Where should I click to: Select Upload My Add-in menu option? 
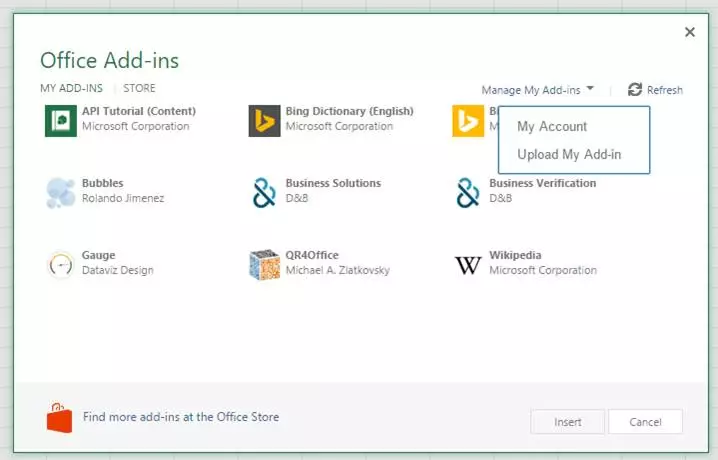pyautogui.click(x=569, y=154)
